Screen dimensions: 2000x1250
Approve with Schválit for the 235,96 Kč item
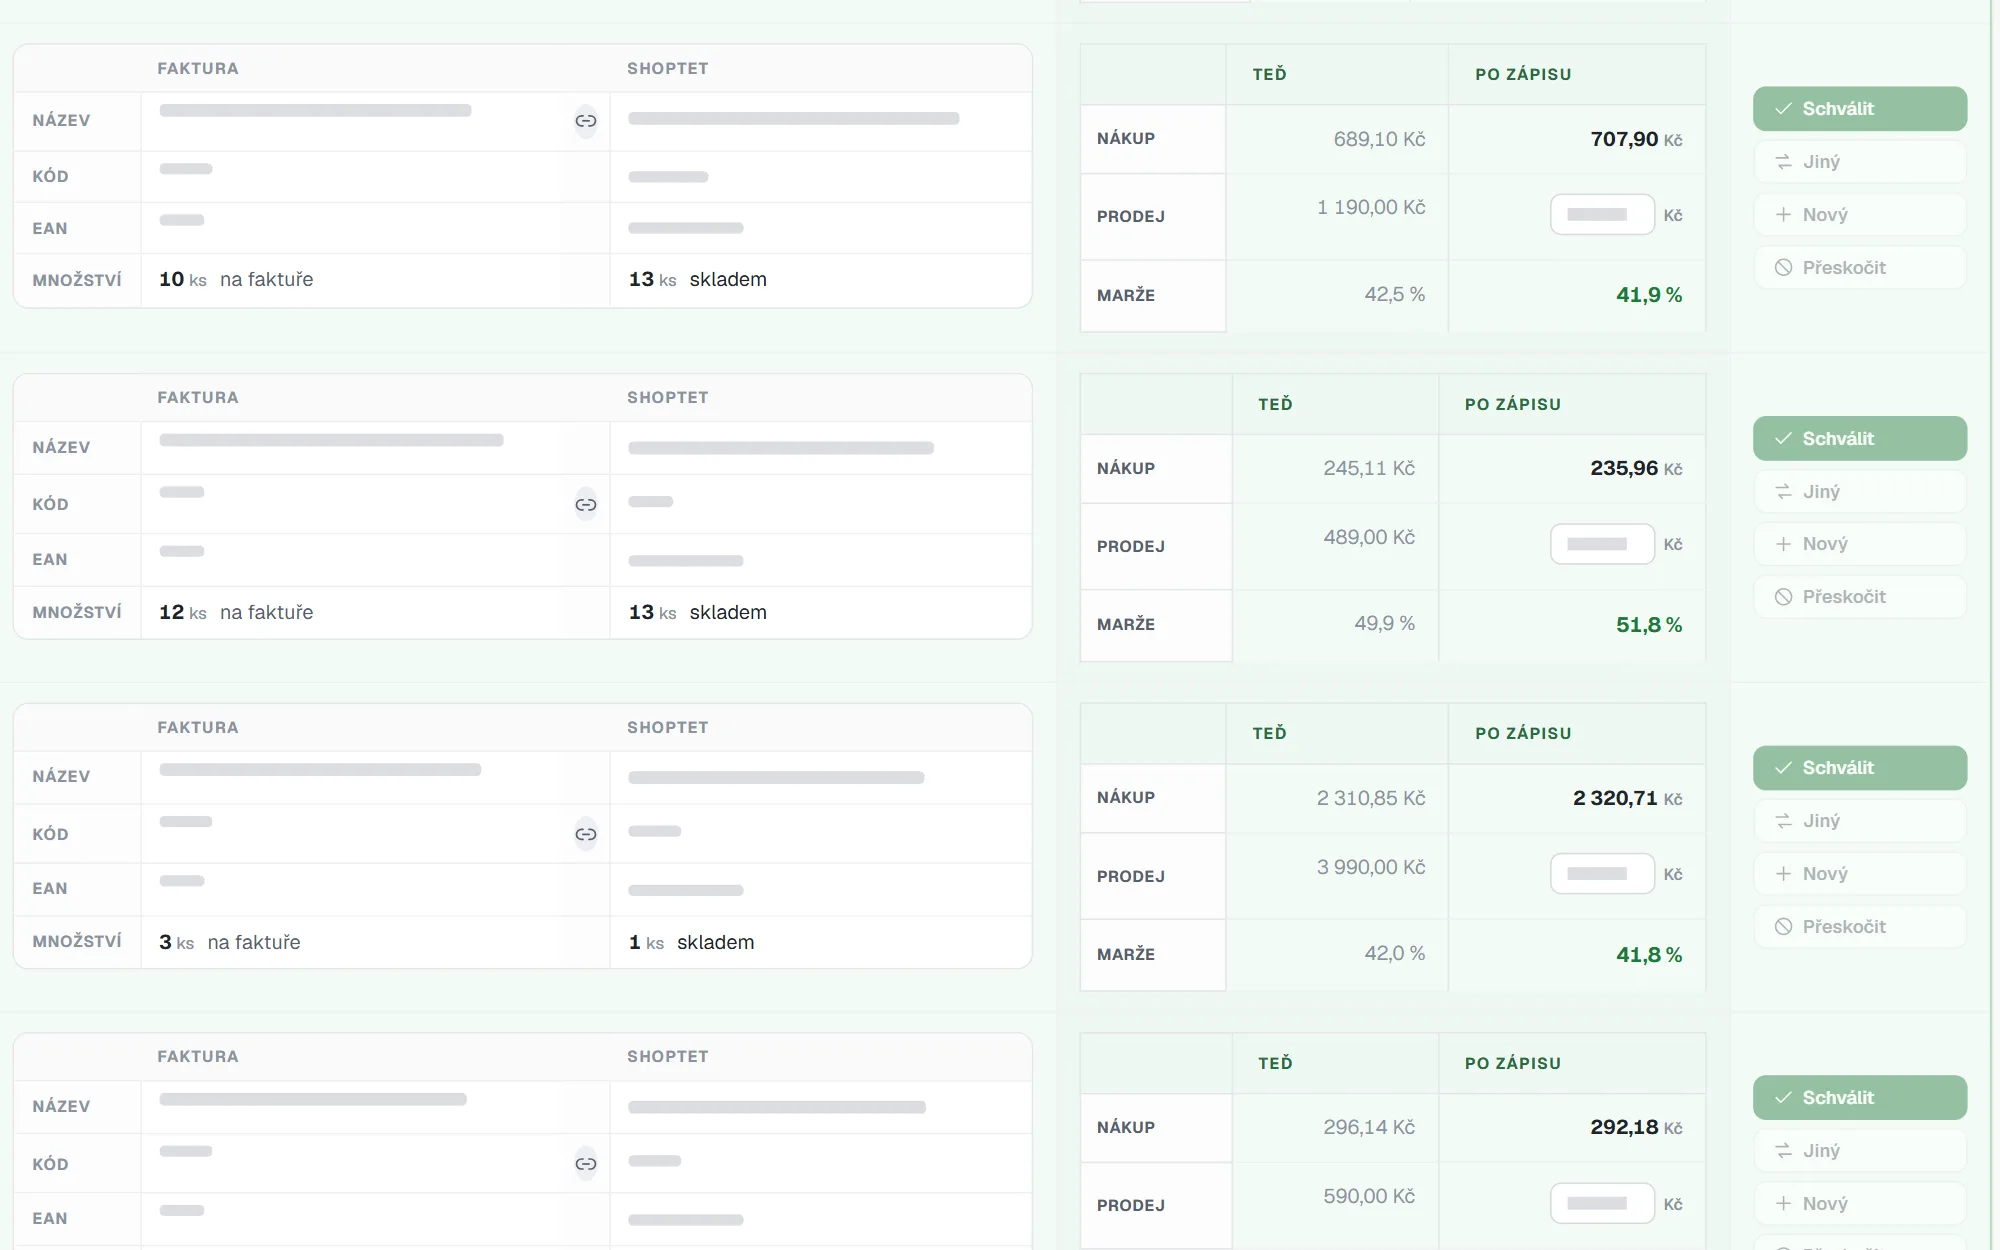[1860, 439]
